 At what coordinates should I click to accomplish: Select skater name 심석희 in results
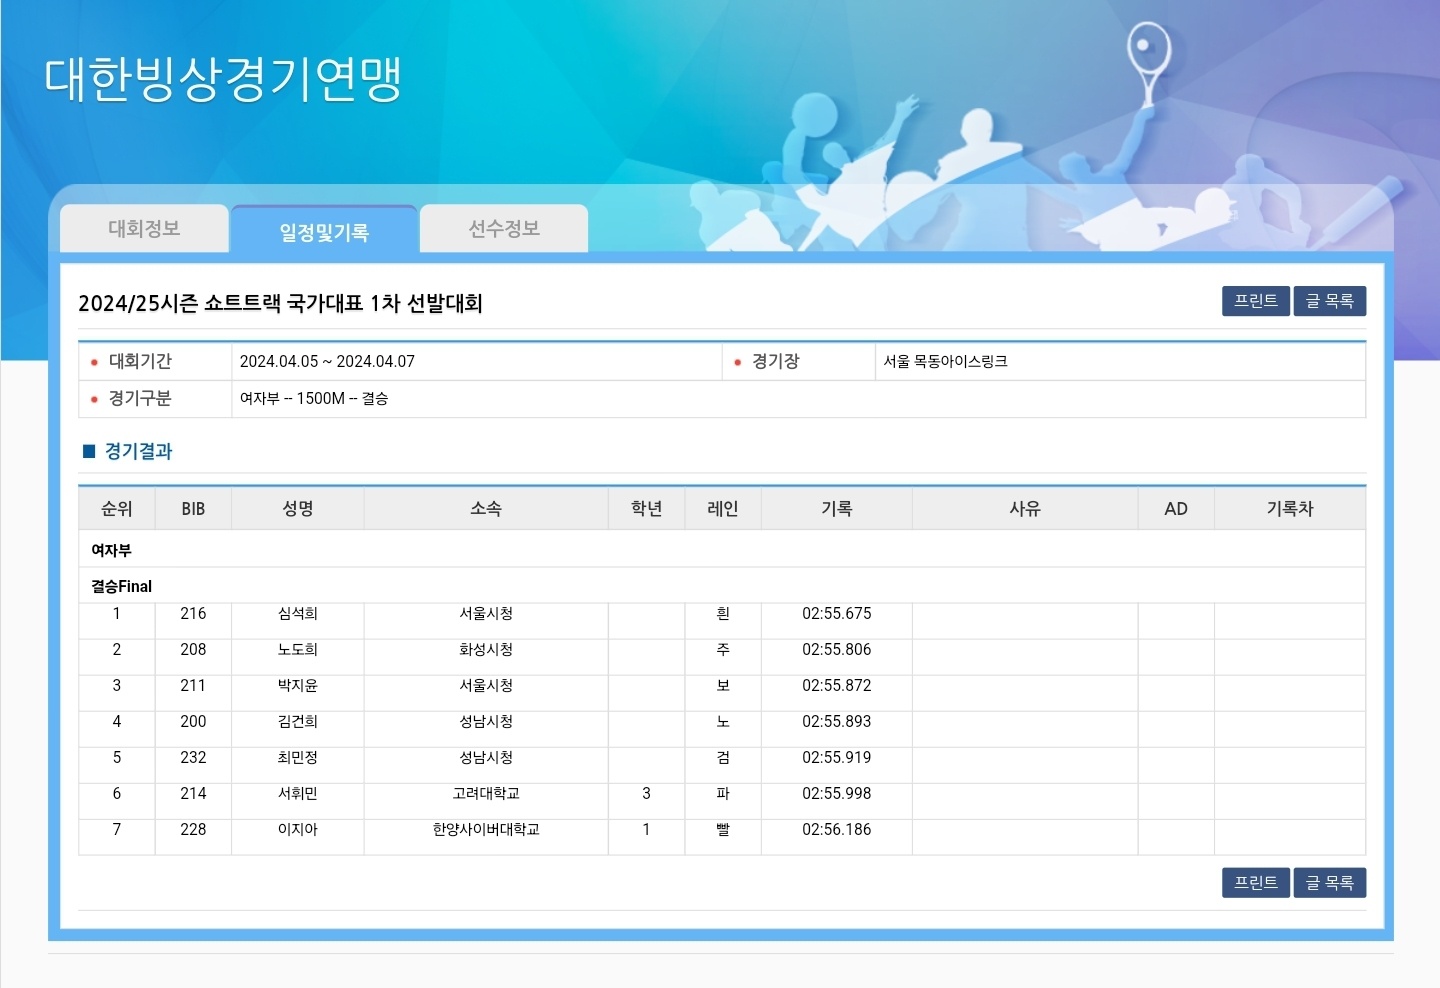pos(298,614)
